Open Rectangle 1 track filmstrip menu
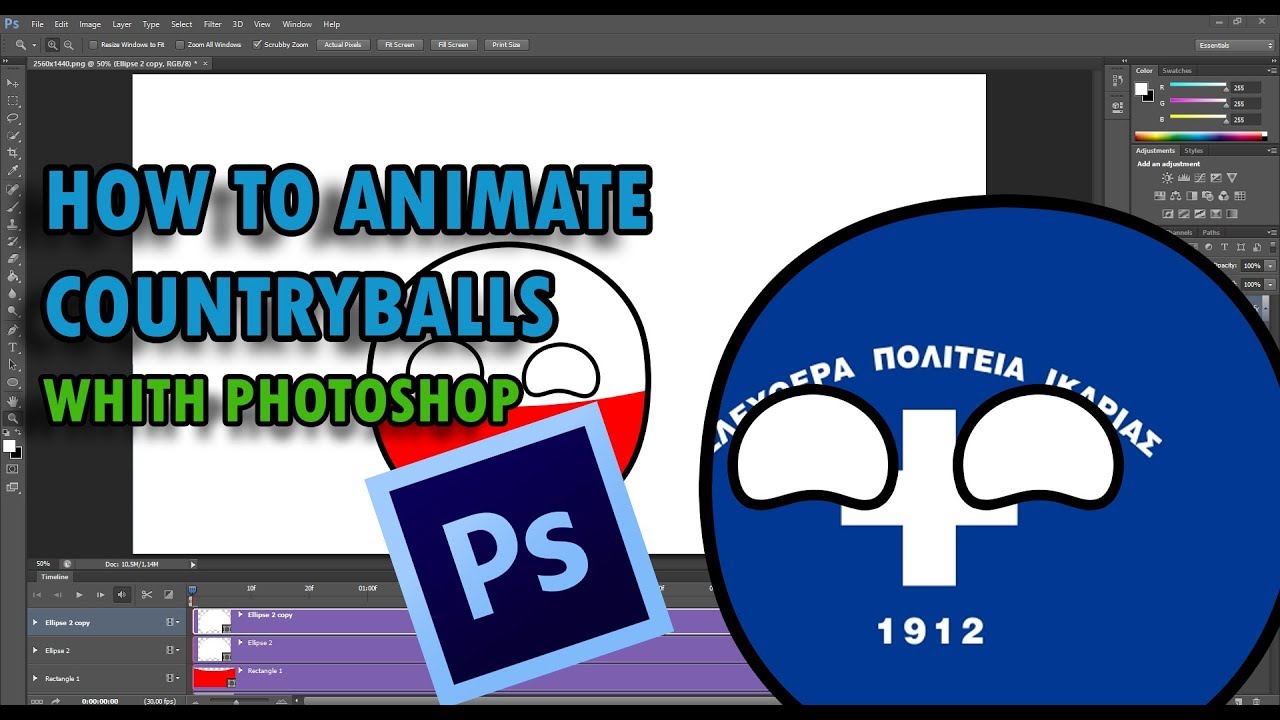Screen dimensions: 1280x720 pyautogui.click(x=171, y=678)
